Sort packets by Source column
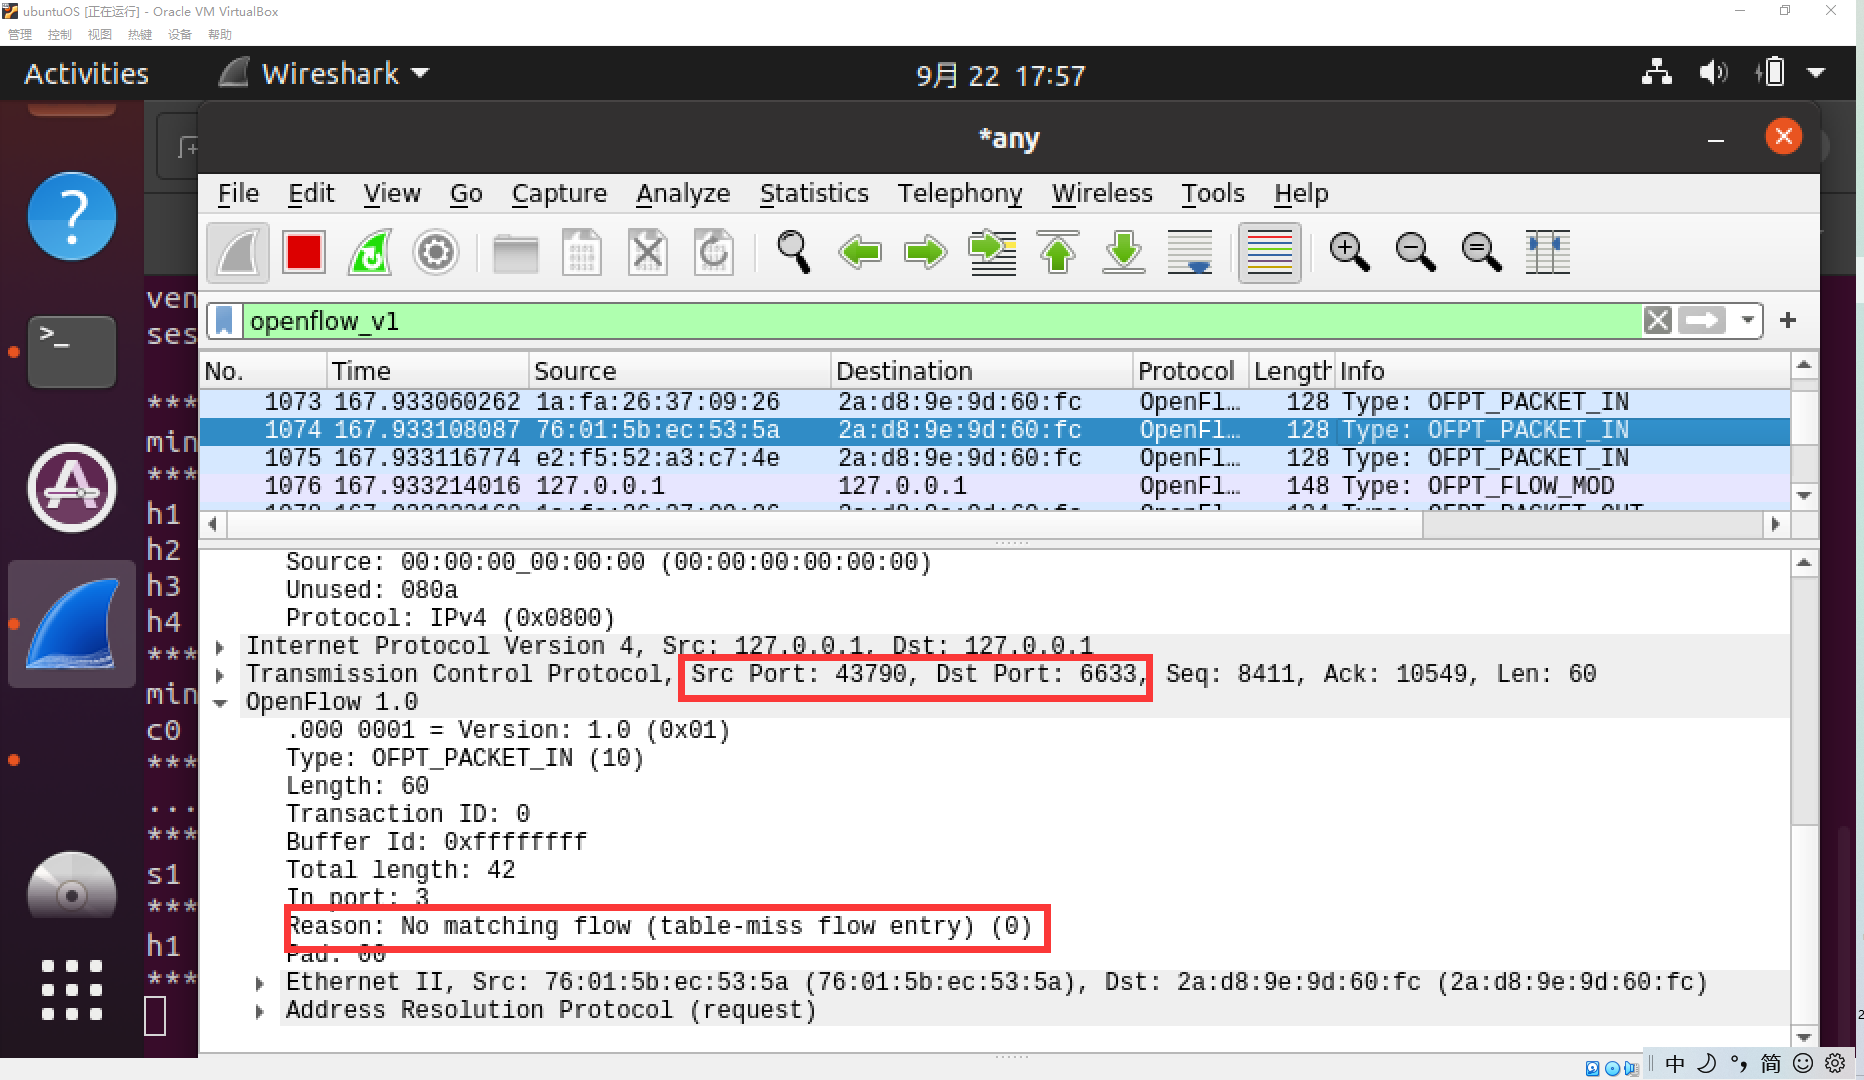Image resolution: width=1864 pixels, height=1080 pixels. click(680, 371)
